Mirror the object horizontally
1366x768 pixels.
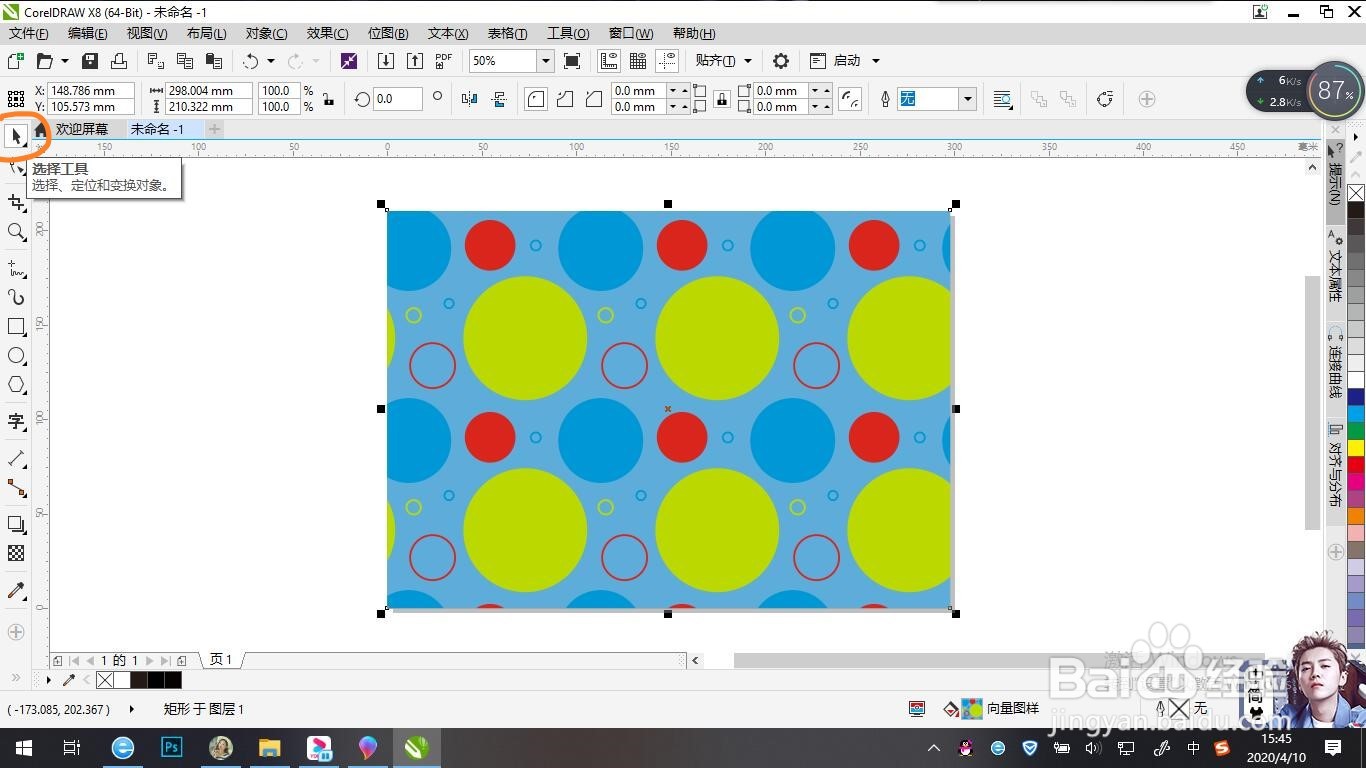(470, 99)
